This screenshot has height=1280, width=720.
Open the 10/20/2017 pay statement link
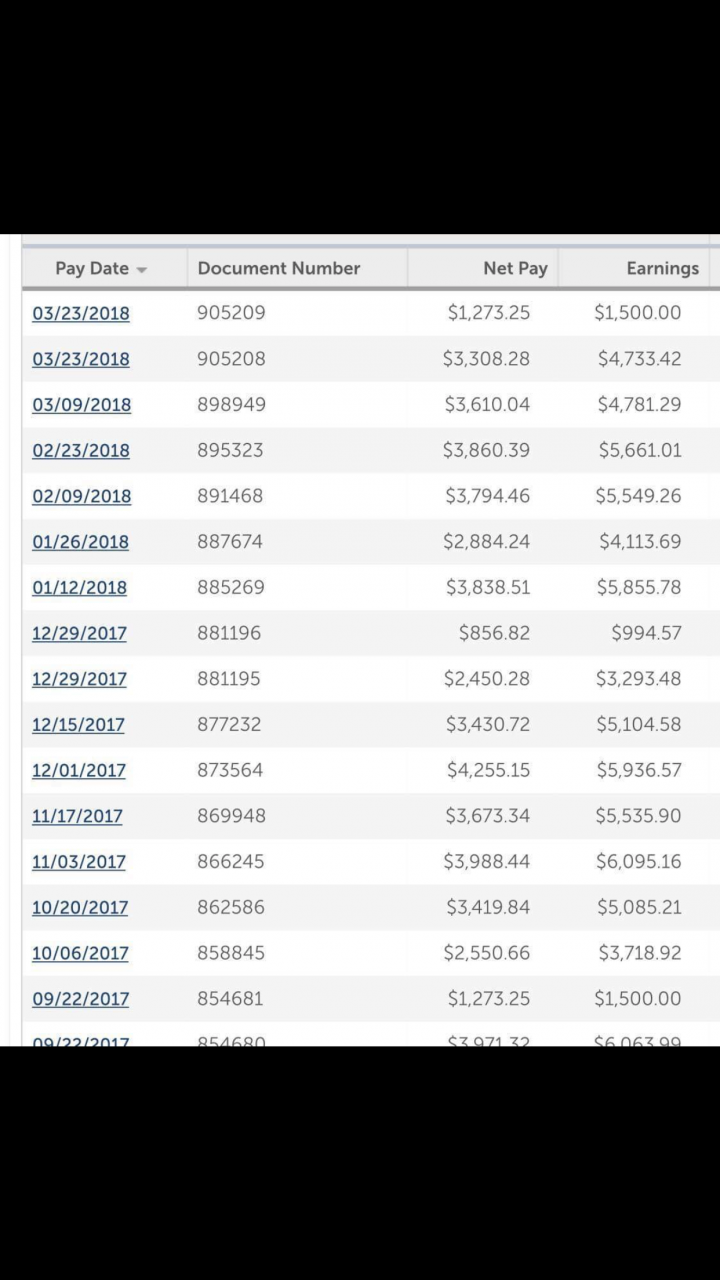pyautogui.click(x=80, y=908)
